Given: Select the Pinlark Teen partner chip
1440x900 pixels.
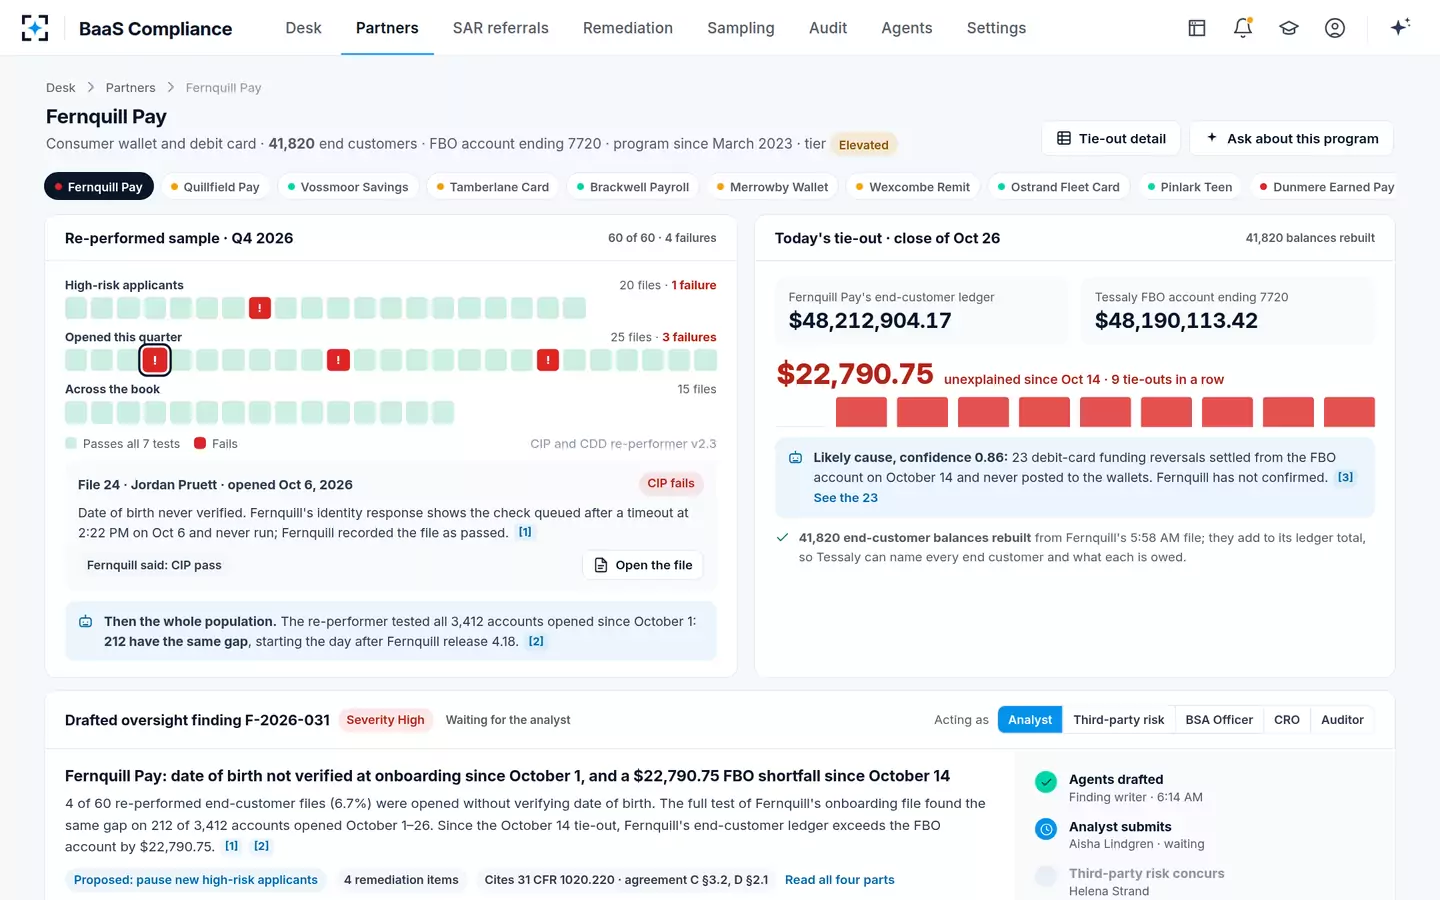Looking at the screenshot, I should 1190,187.
